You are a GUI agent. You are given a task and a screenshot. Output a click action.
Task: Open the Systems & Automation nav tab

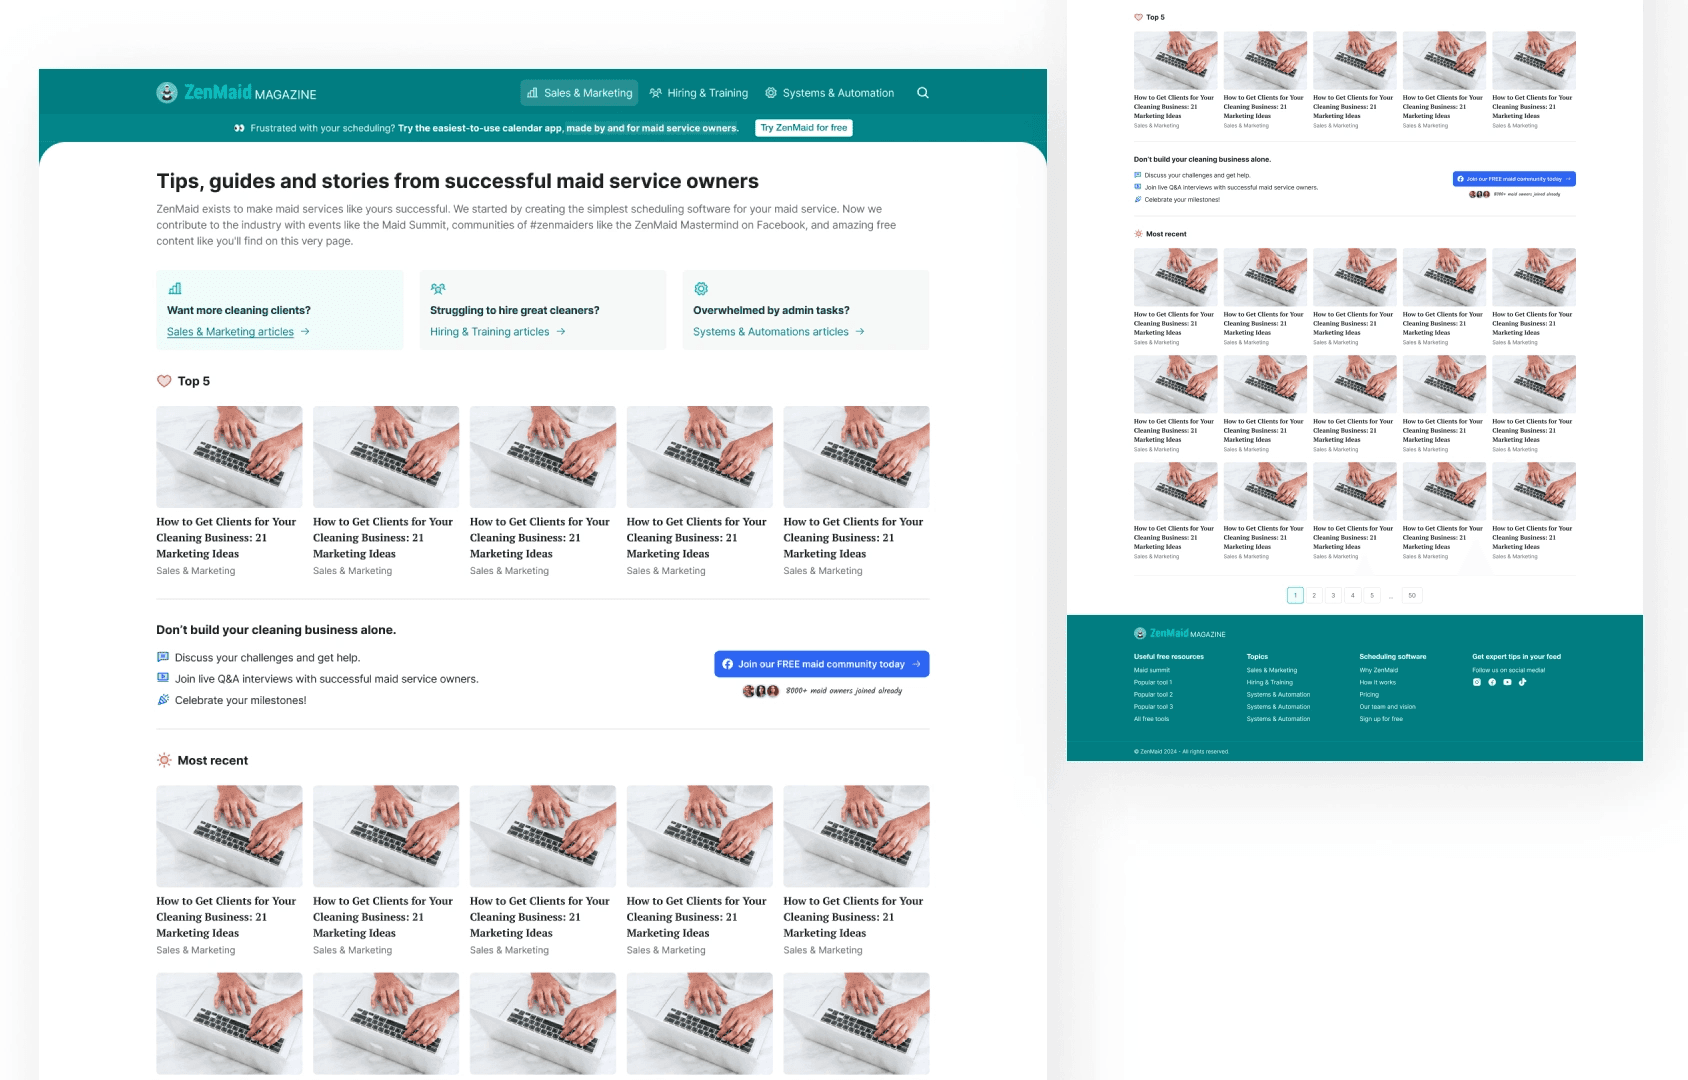tap(830, 93)
